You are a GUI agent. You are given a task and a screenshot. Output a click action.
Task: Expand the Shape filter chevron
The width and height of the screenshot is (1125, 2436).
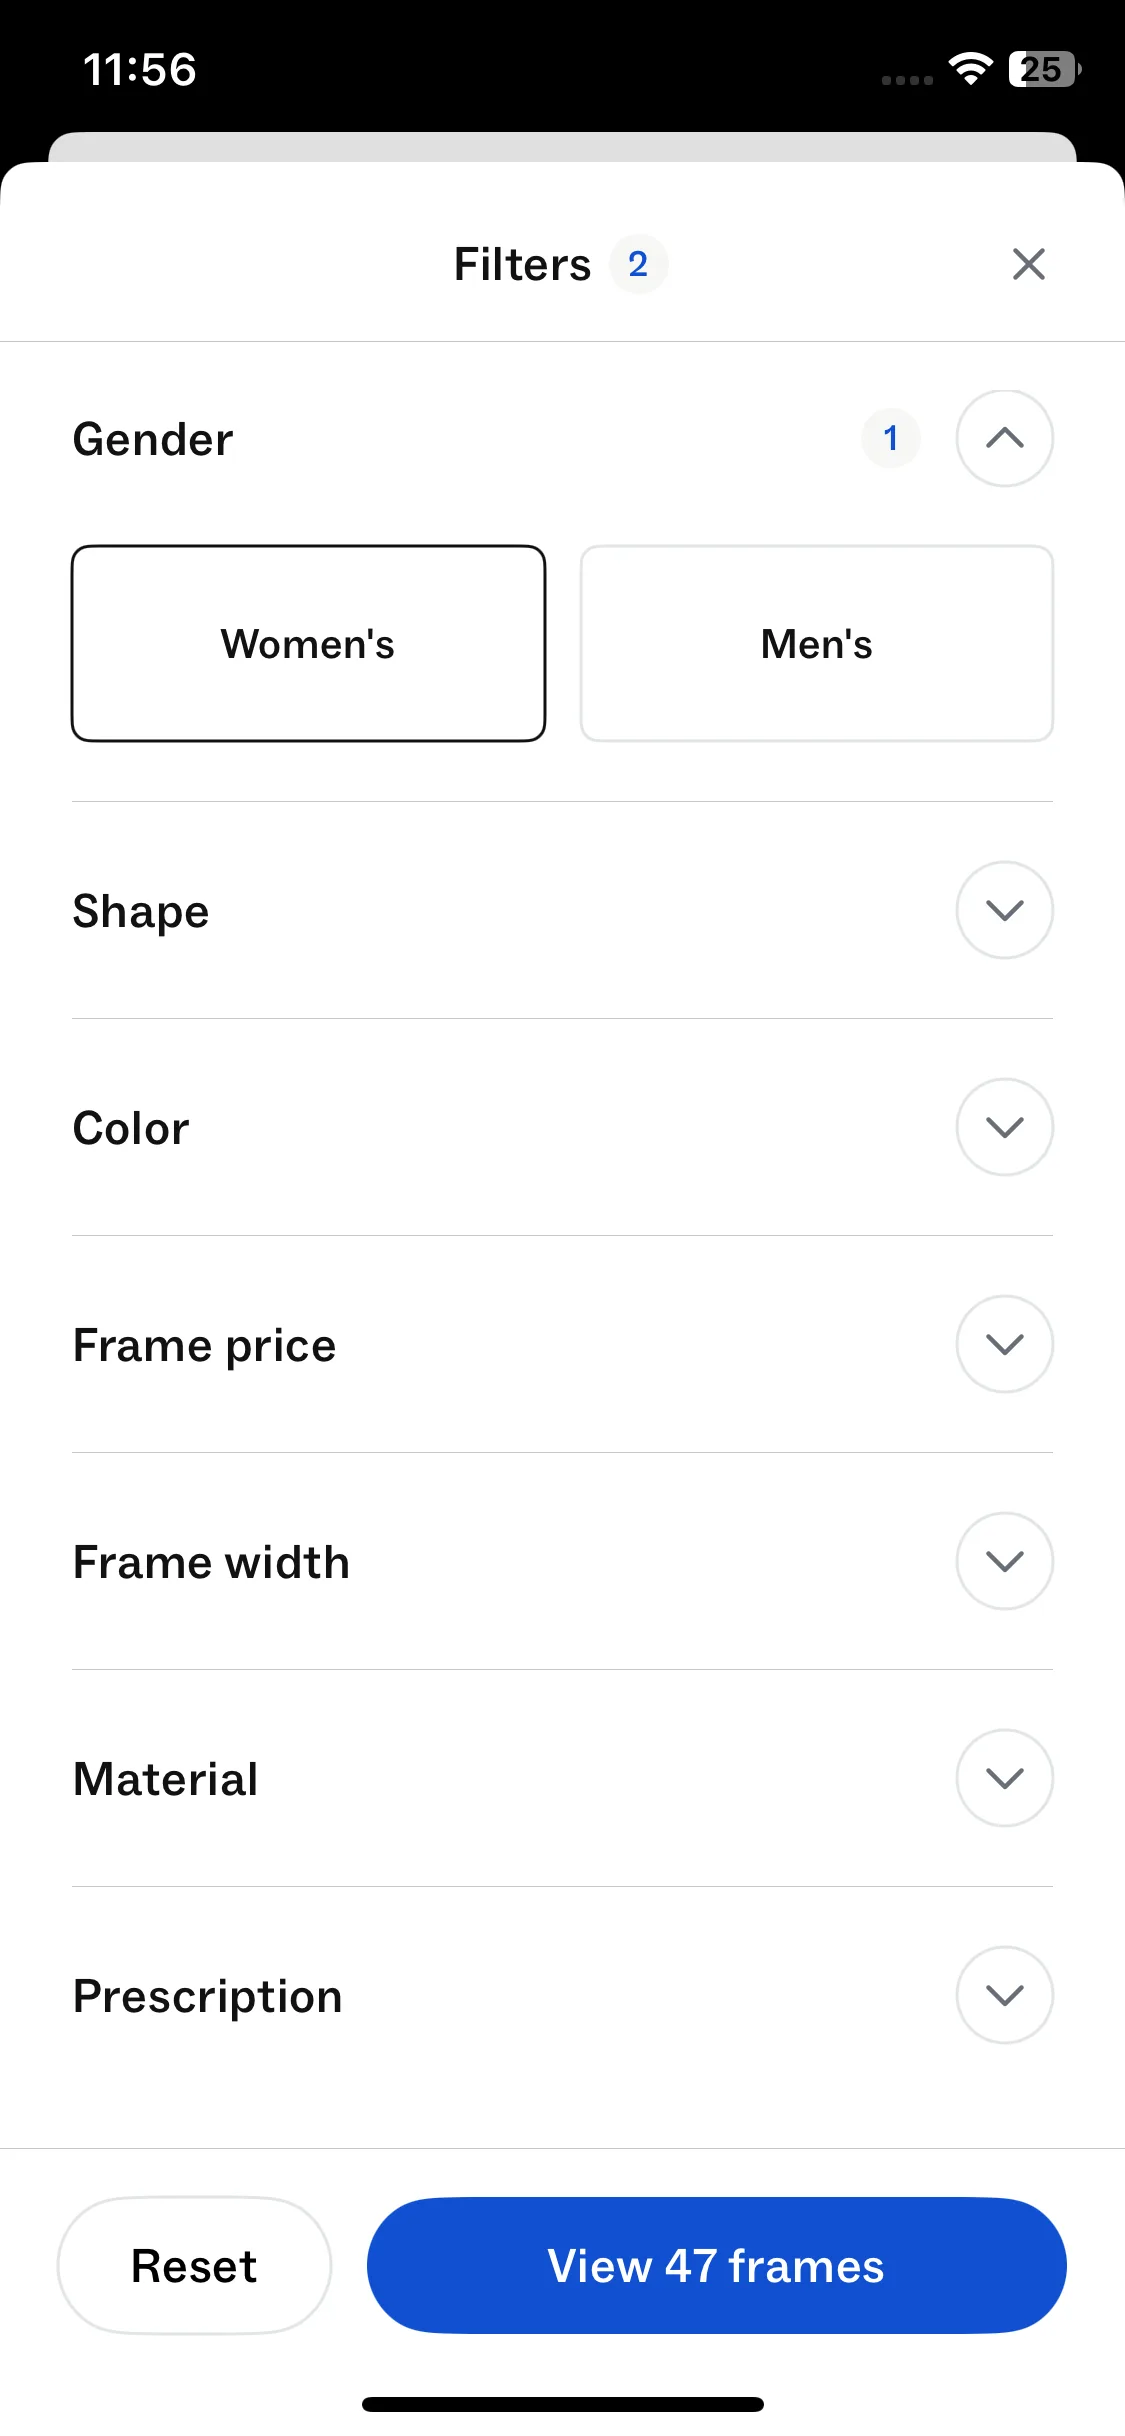(1004, 910)
